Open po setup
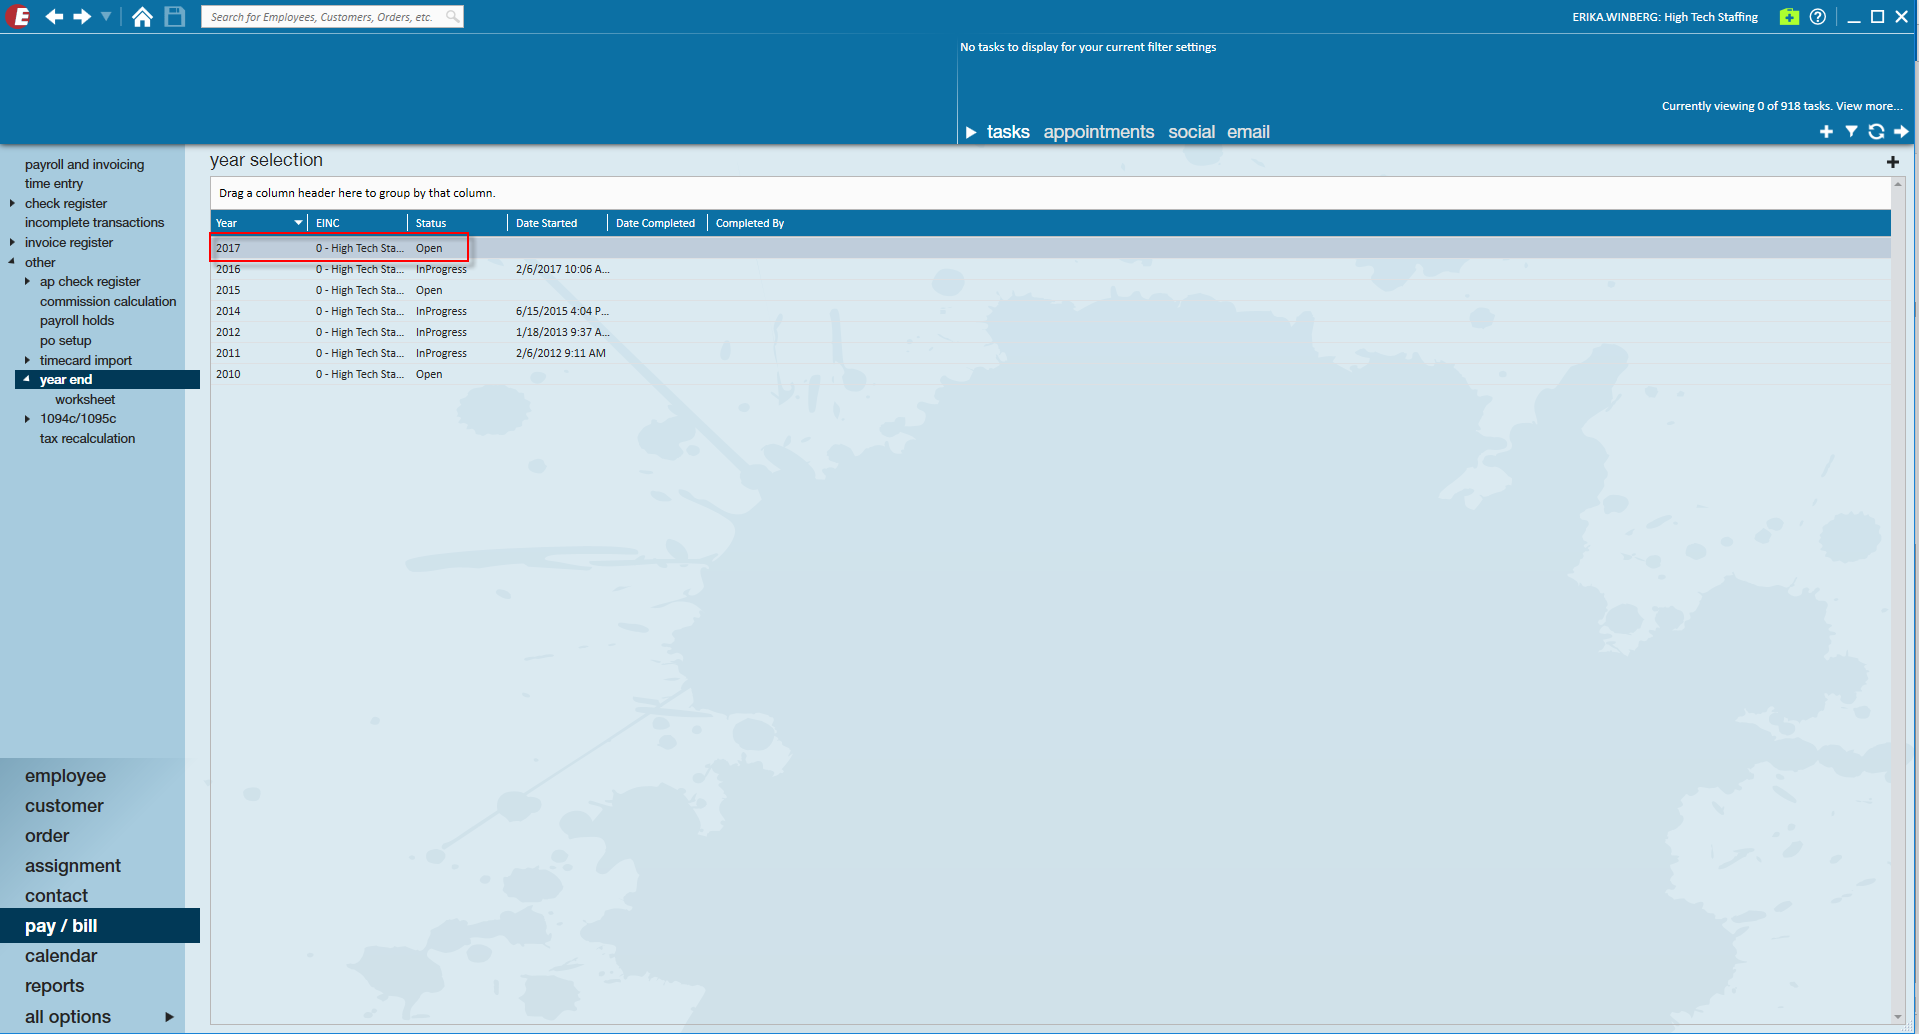1919x1034 pixels. [x=65, y=341]
